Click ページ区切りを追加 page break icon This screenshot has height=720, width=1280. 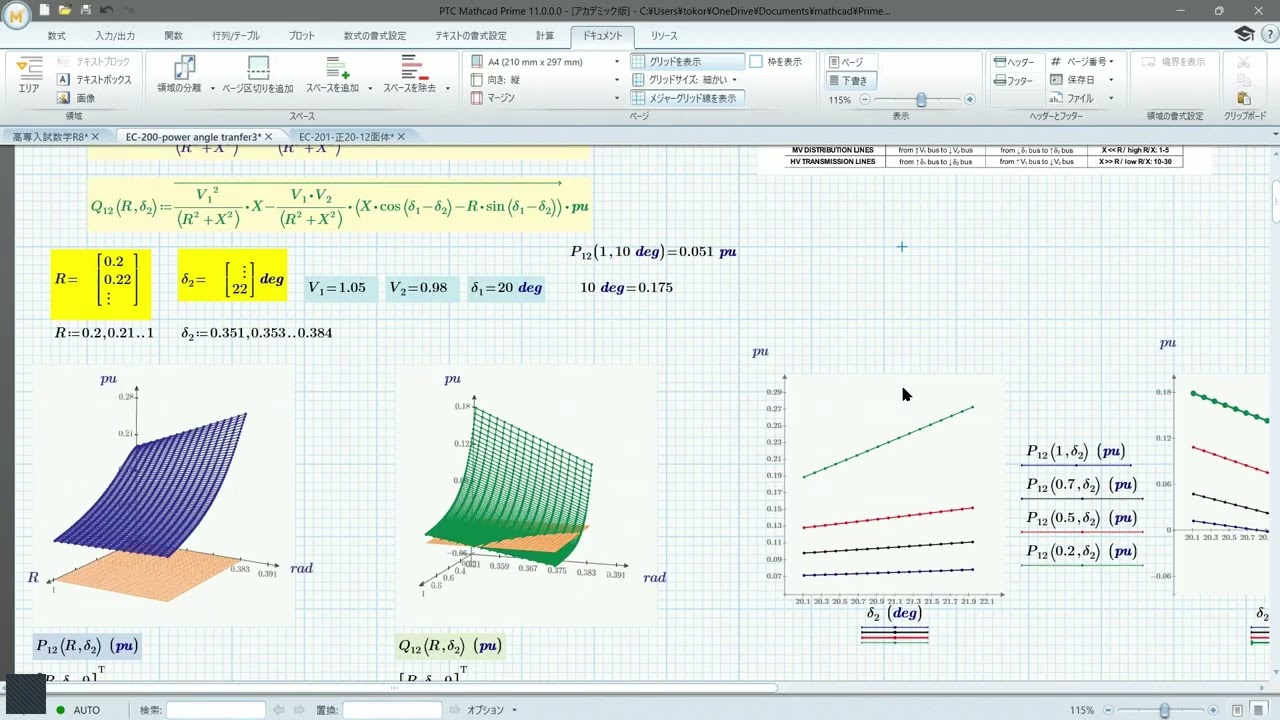pyautogui.click(x=258, y=67)
